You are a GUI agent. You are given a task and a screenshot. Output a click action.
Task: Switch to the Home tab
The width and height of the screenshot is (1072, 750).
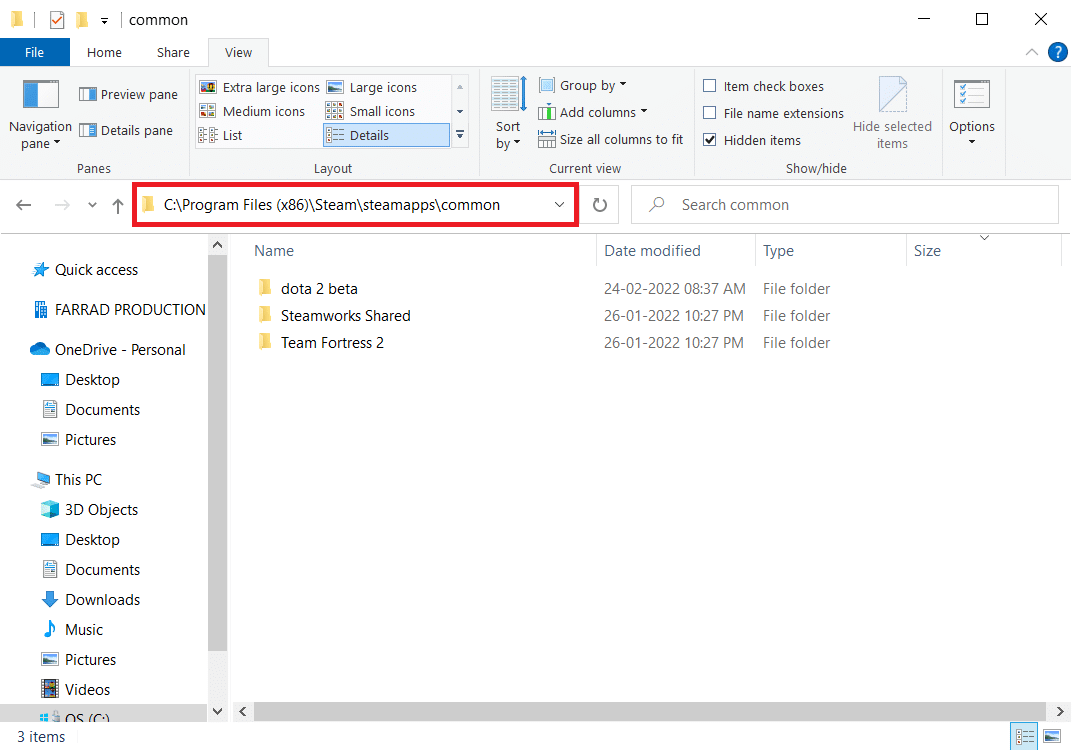104,52
